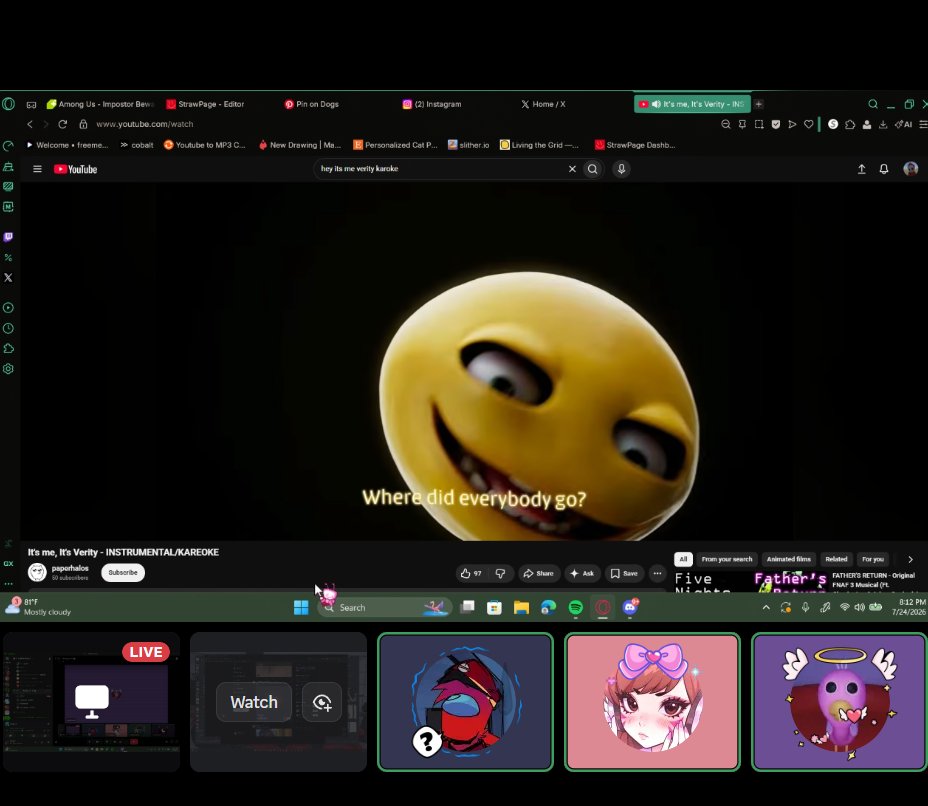Click the YouTube search box text
Screen dimensions: 928x806
(359, 169)
